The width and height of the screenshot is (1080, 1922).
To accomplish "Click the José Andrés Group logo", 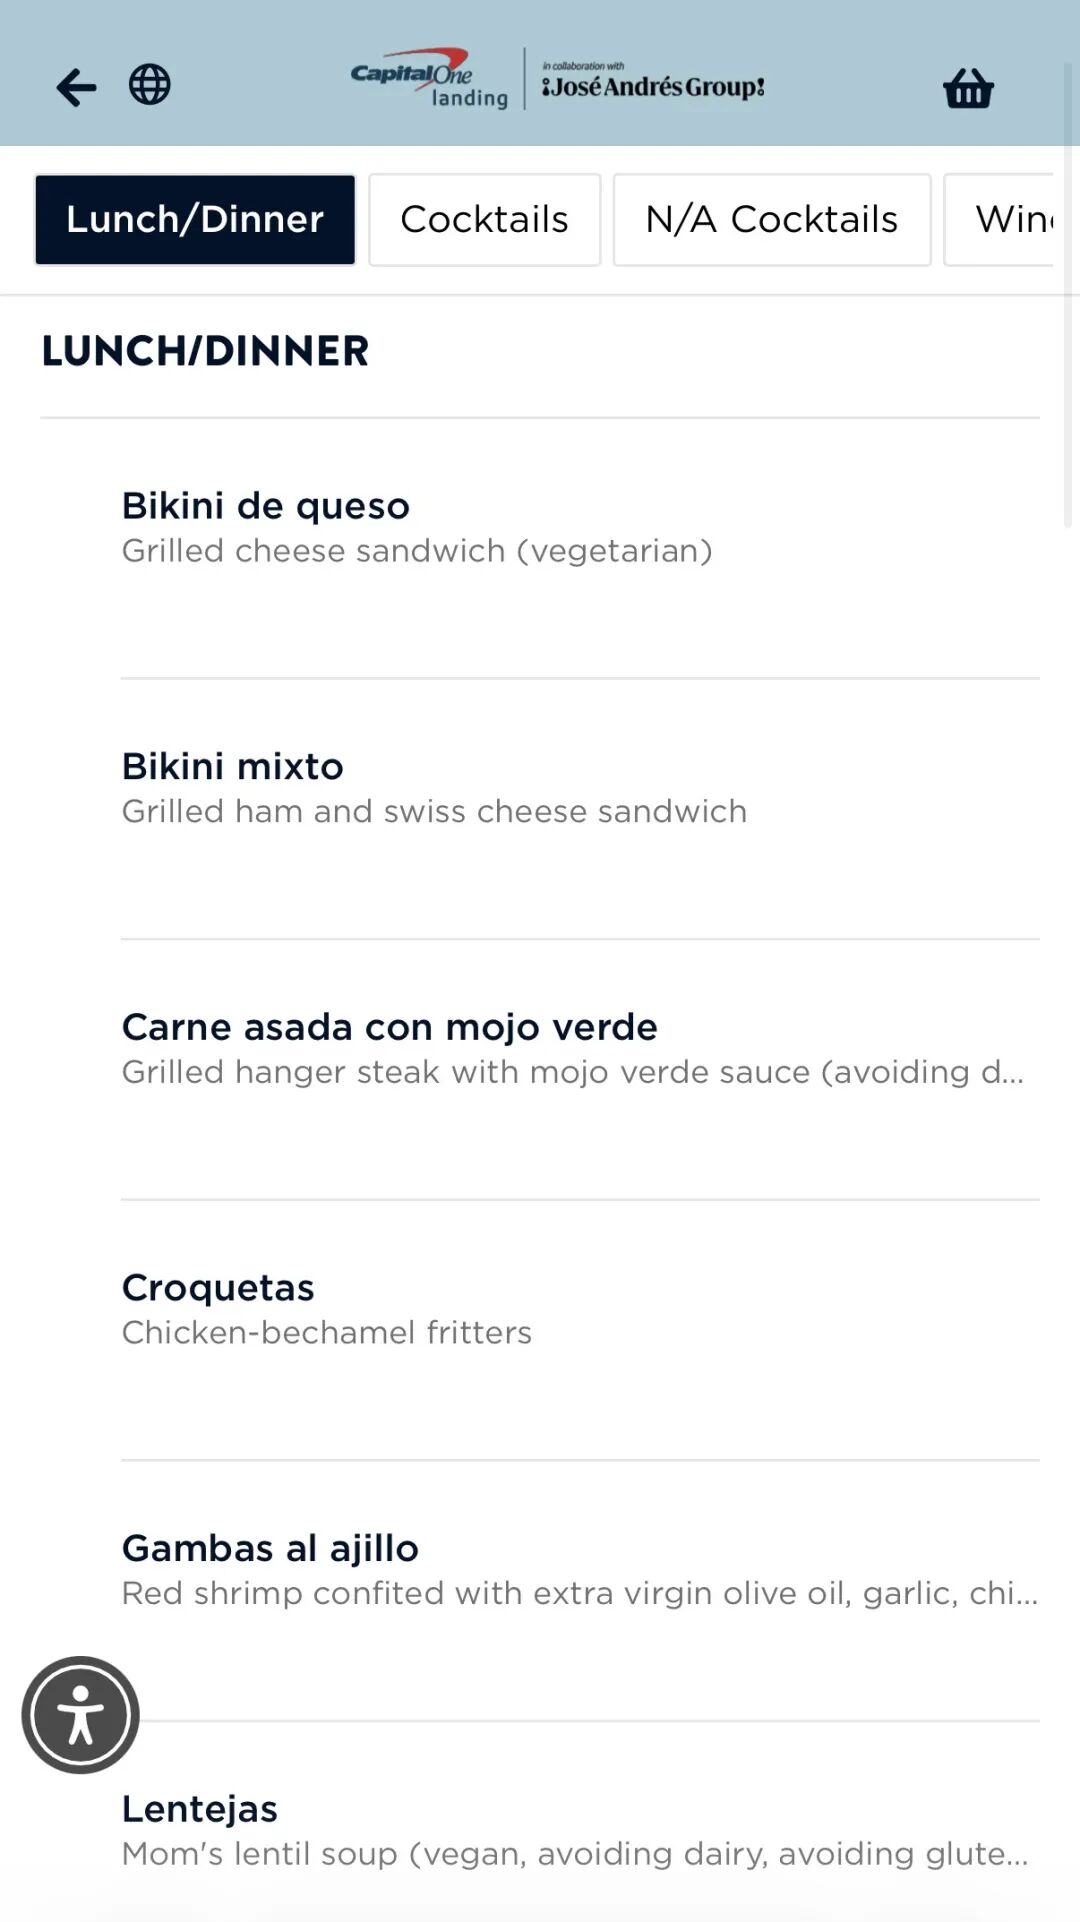I will [653, 81].
